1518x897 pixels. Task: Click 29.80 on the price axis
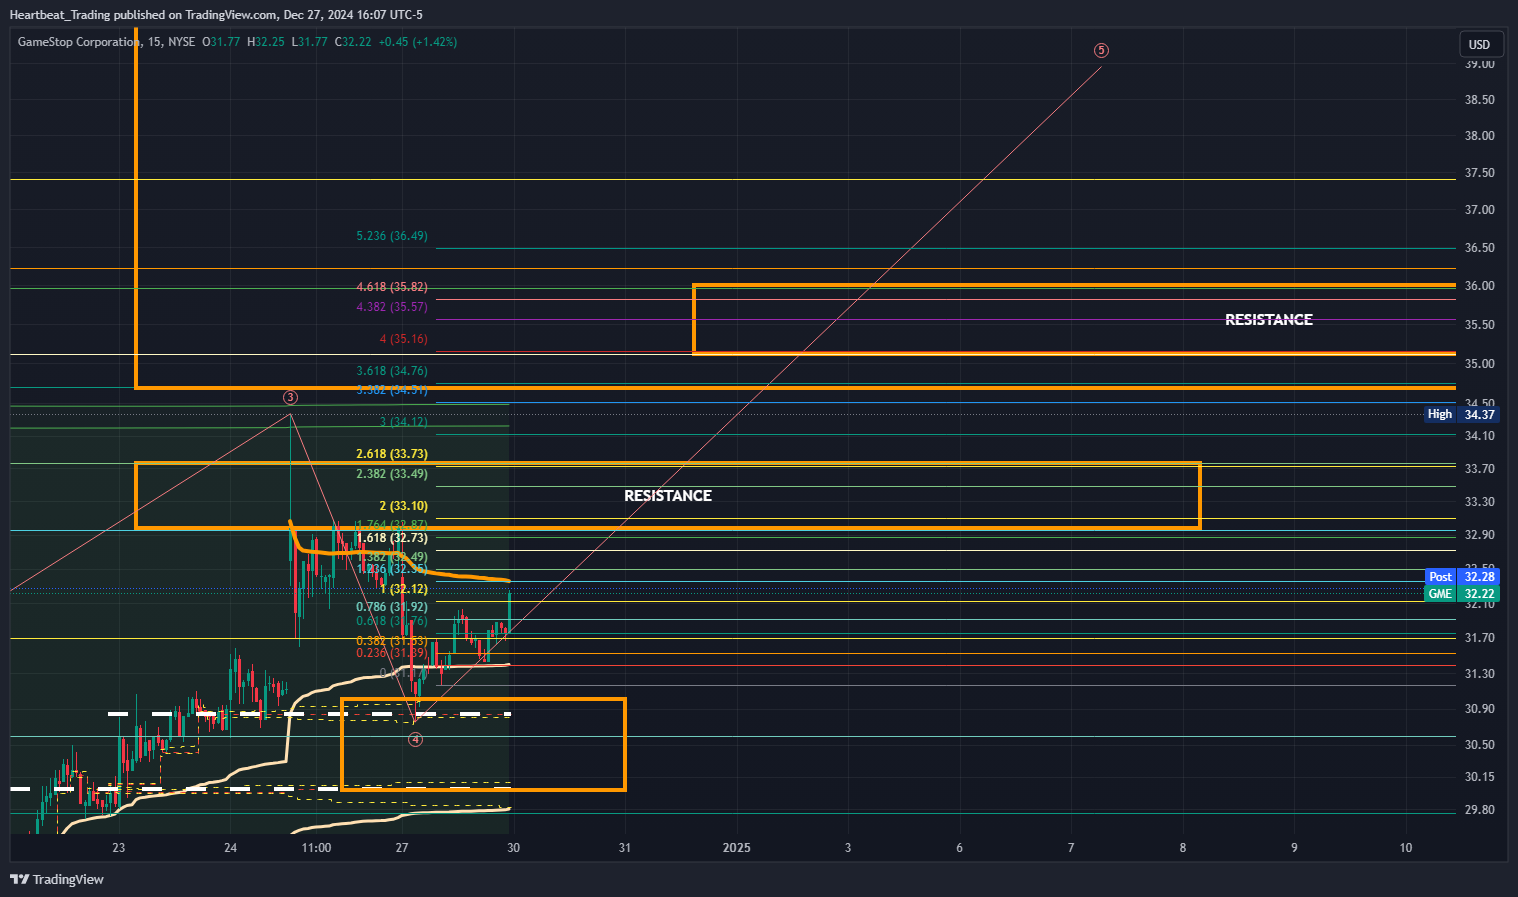tap(1479, 810)
